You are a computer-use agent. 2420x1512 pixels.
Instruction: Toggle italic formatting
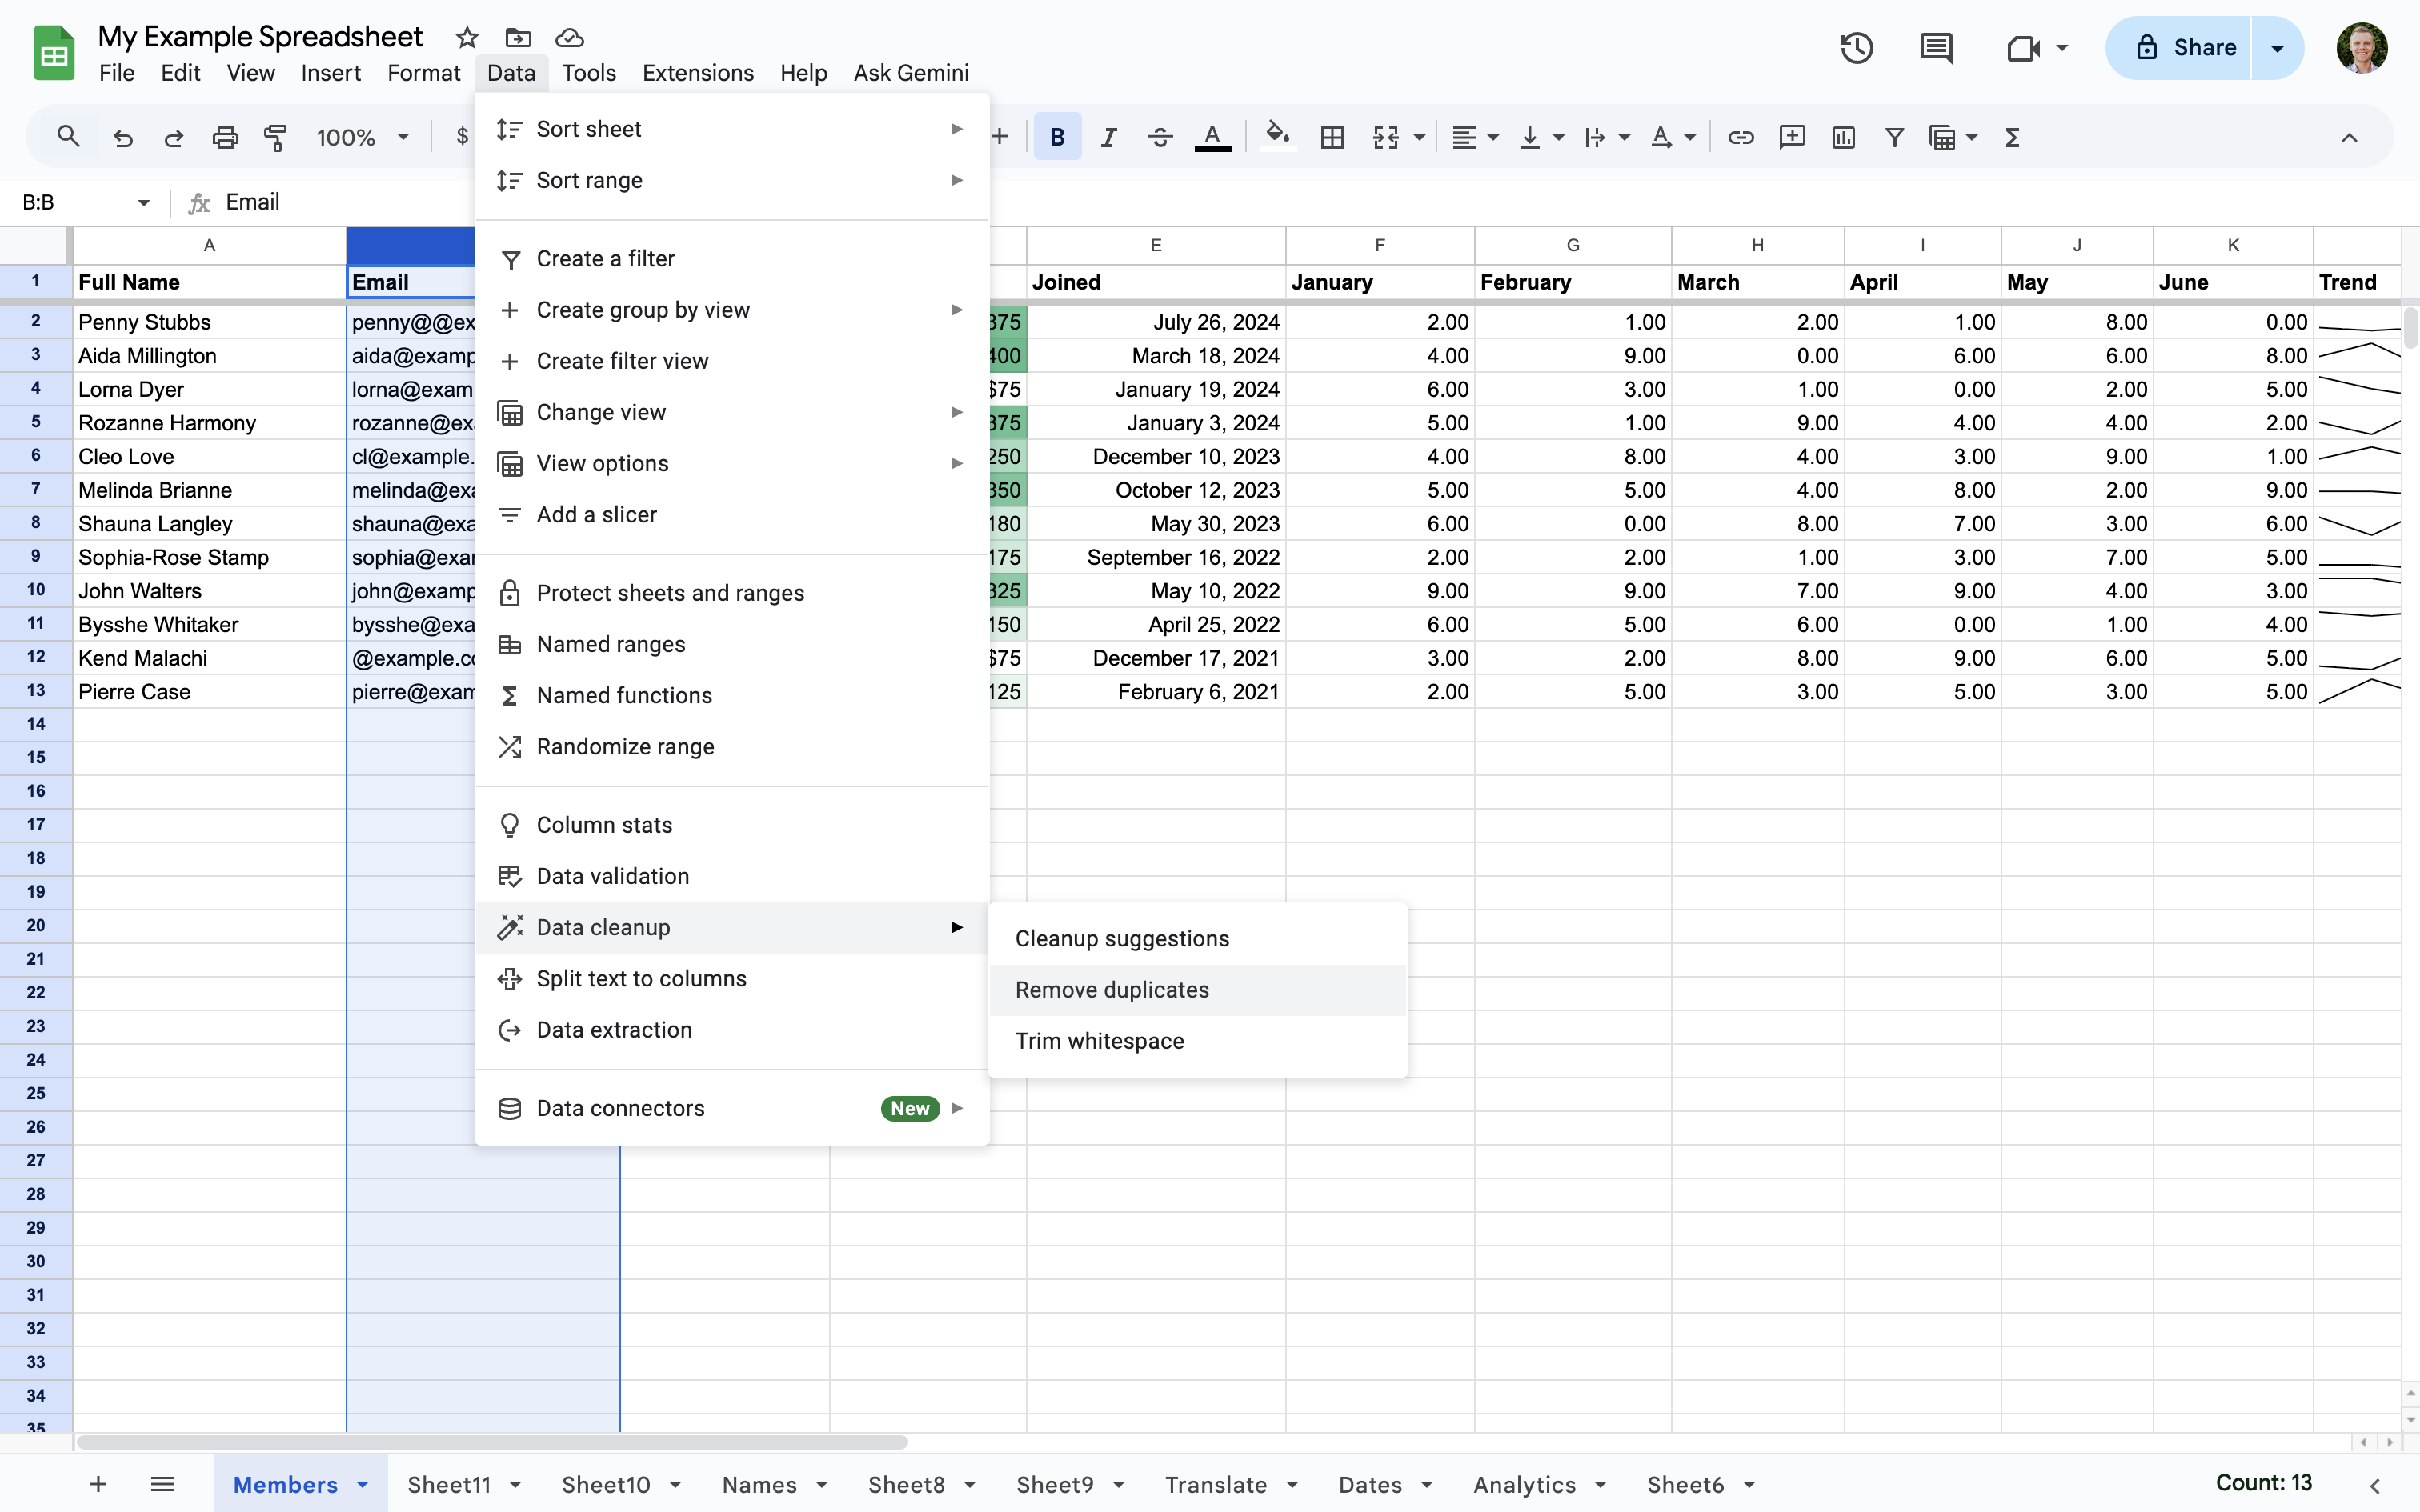tap(1108, 137)
